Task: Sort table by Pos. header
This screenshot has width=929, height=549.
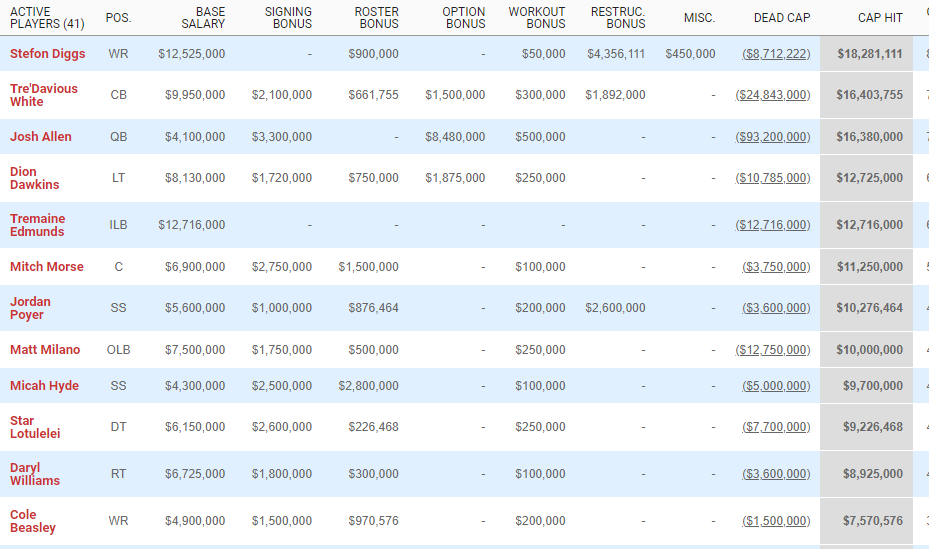Action: tap(118, 18)
